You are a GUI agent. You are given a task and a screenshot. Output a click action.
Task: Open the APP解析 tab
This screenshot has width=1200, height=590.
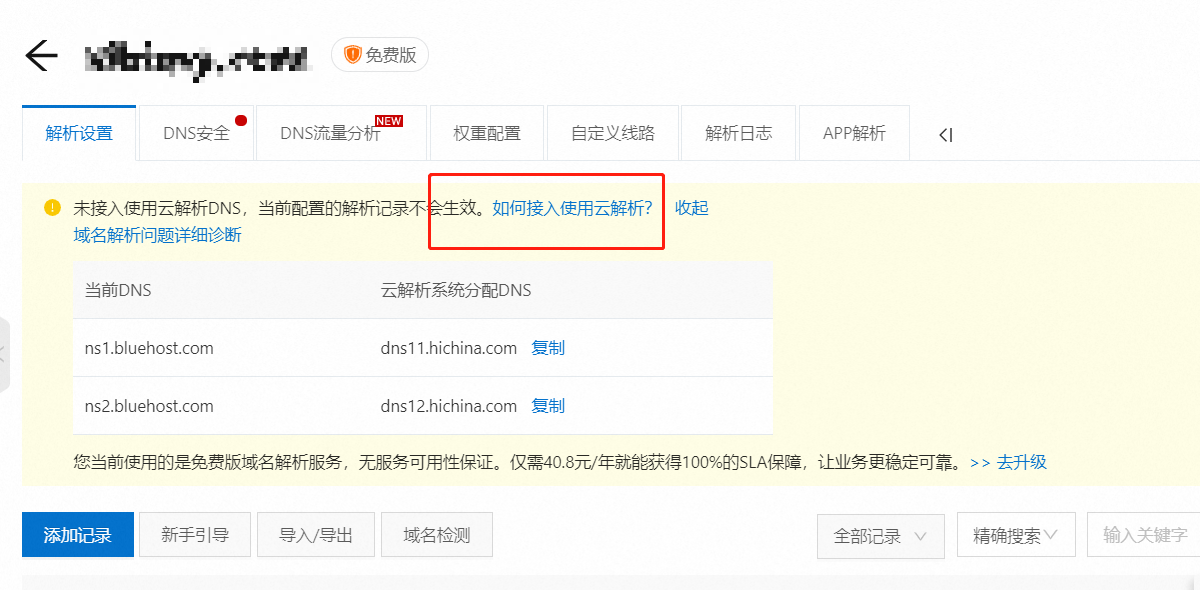pyautogui.click(x=854, y=134)
